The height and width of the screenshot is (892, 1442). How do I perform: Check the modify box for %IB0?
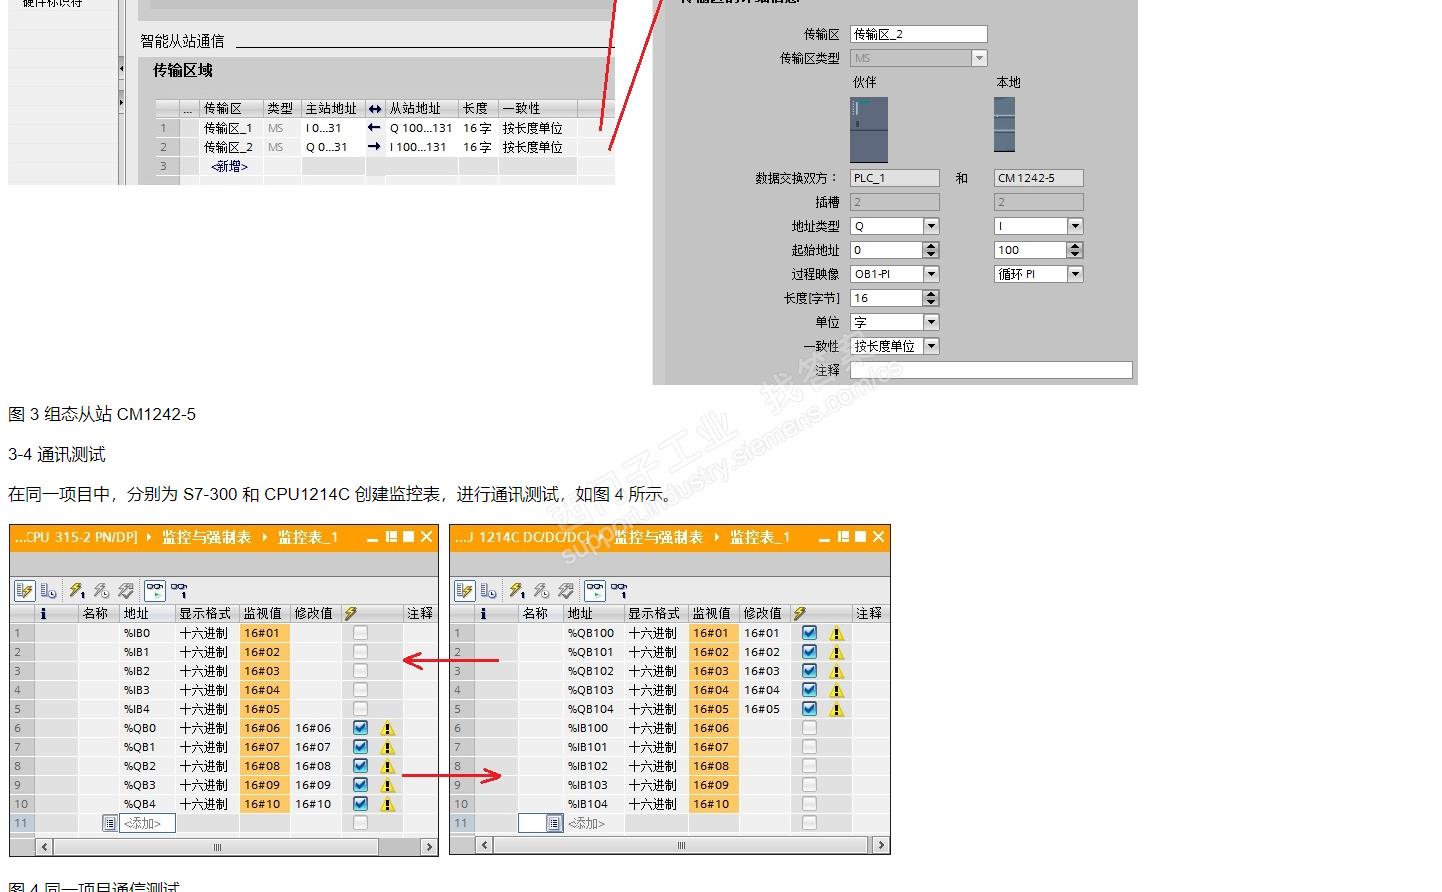click(360, 633)
